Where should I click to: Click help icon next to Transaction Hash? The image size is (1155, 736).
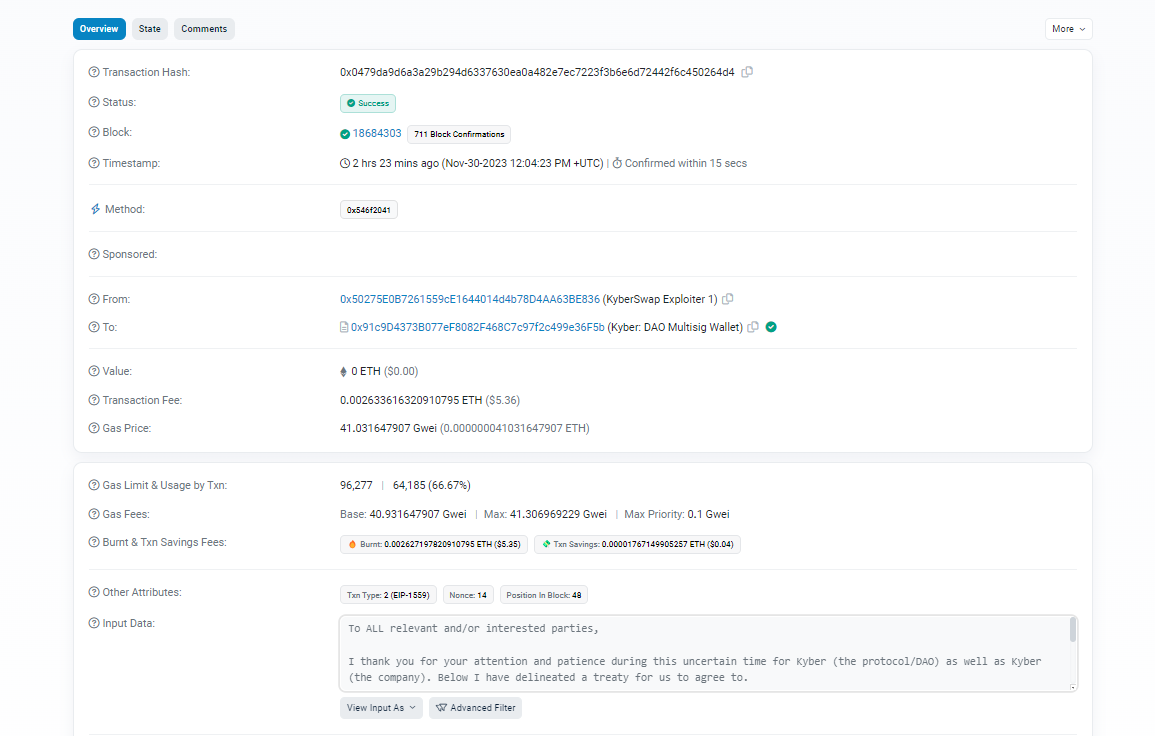coord(94,72)
